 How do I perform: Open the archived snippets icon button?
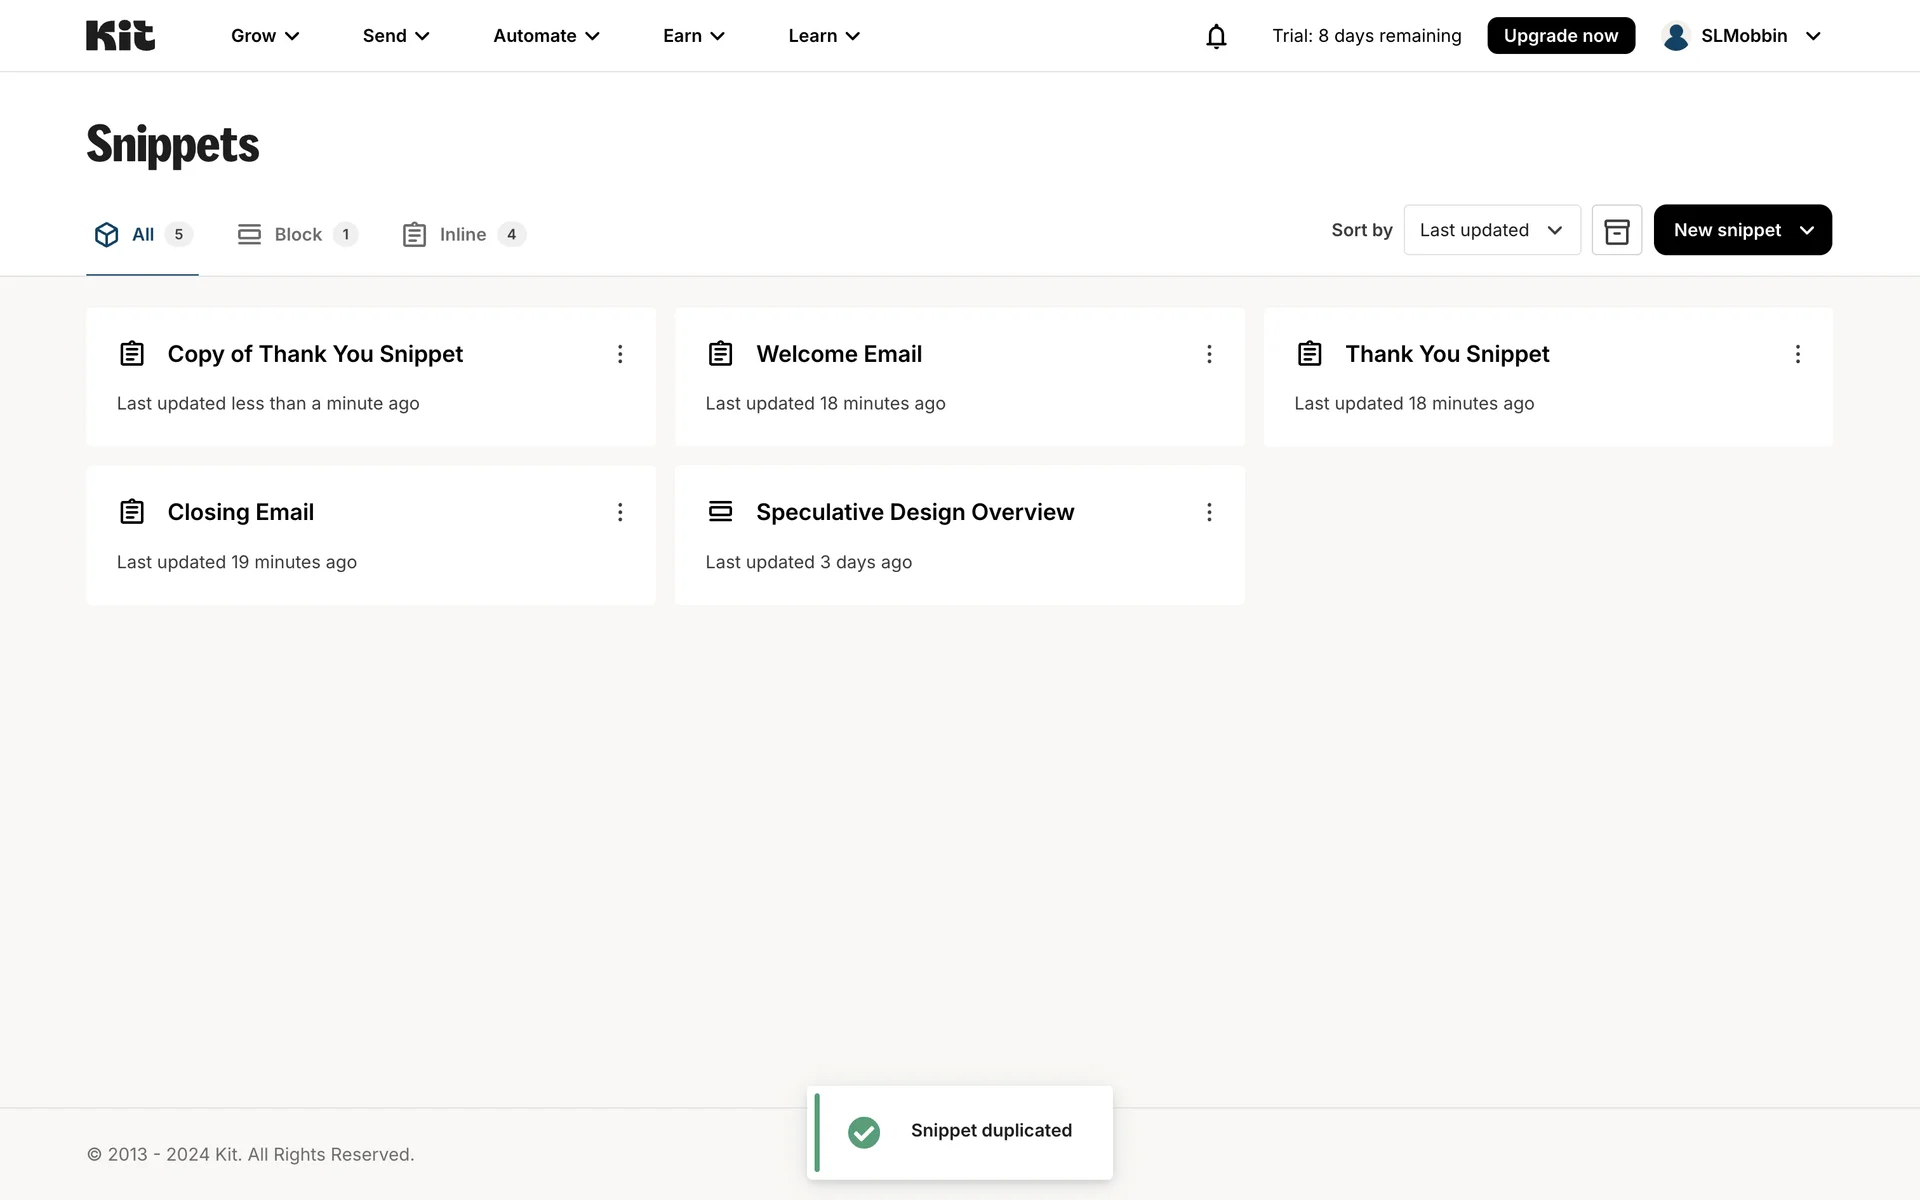1616,230
